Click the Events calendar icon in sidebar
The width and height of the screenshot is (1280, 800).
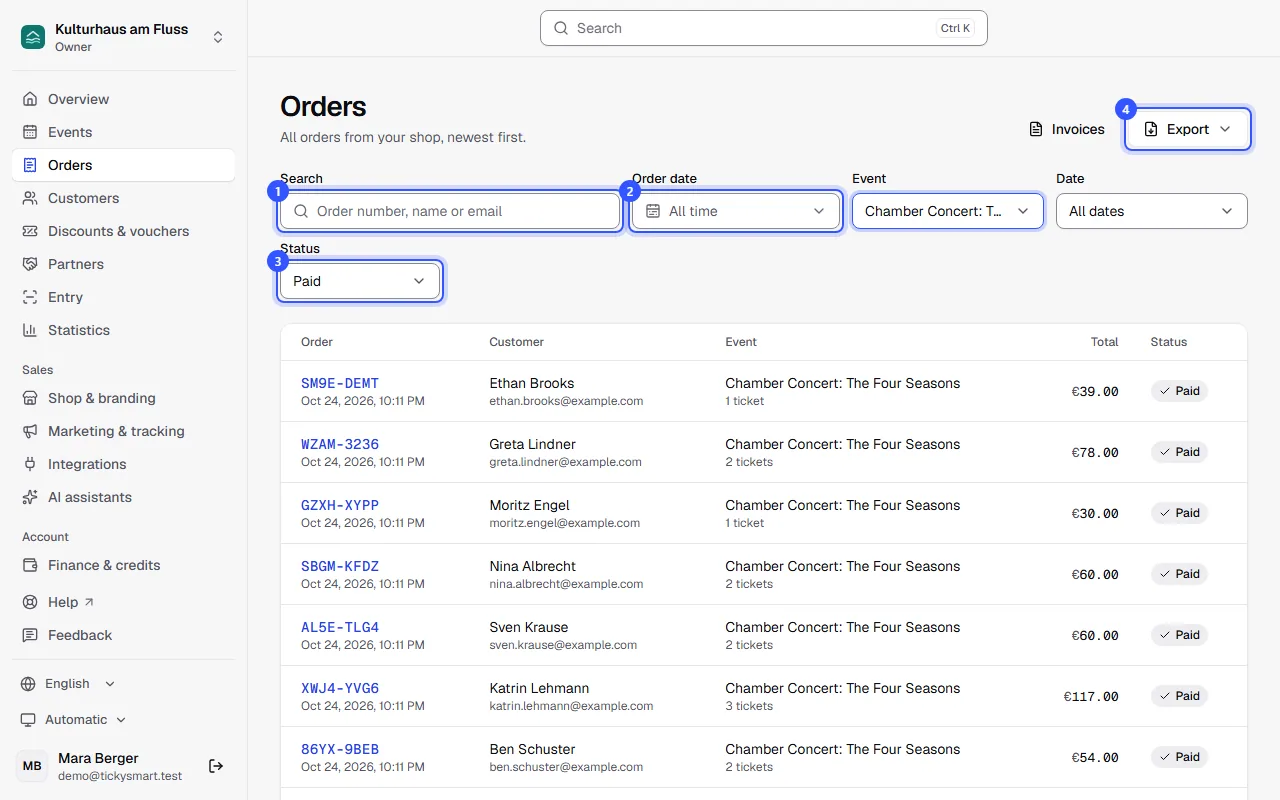click(x=30, y=132)
